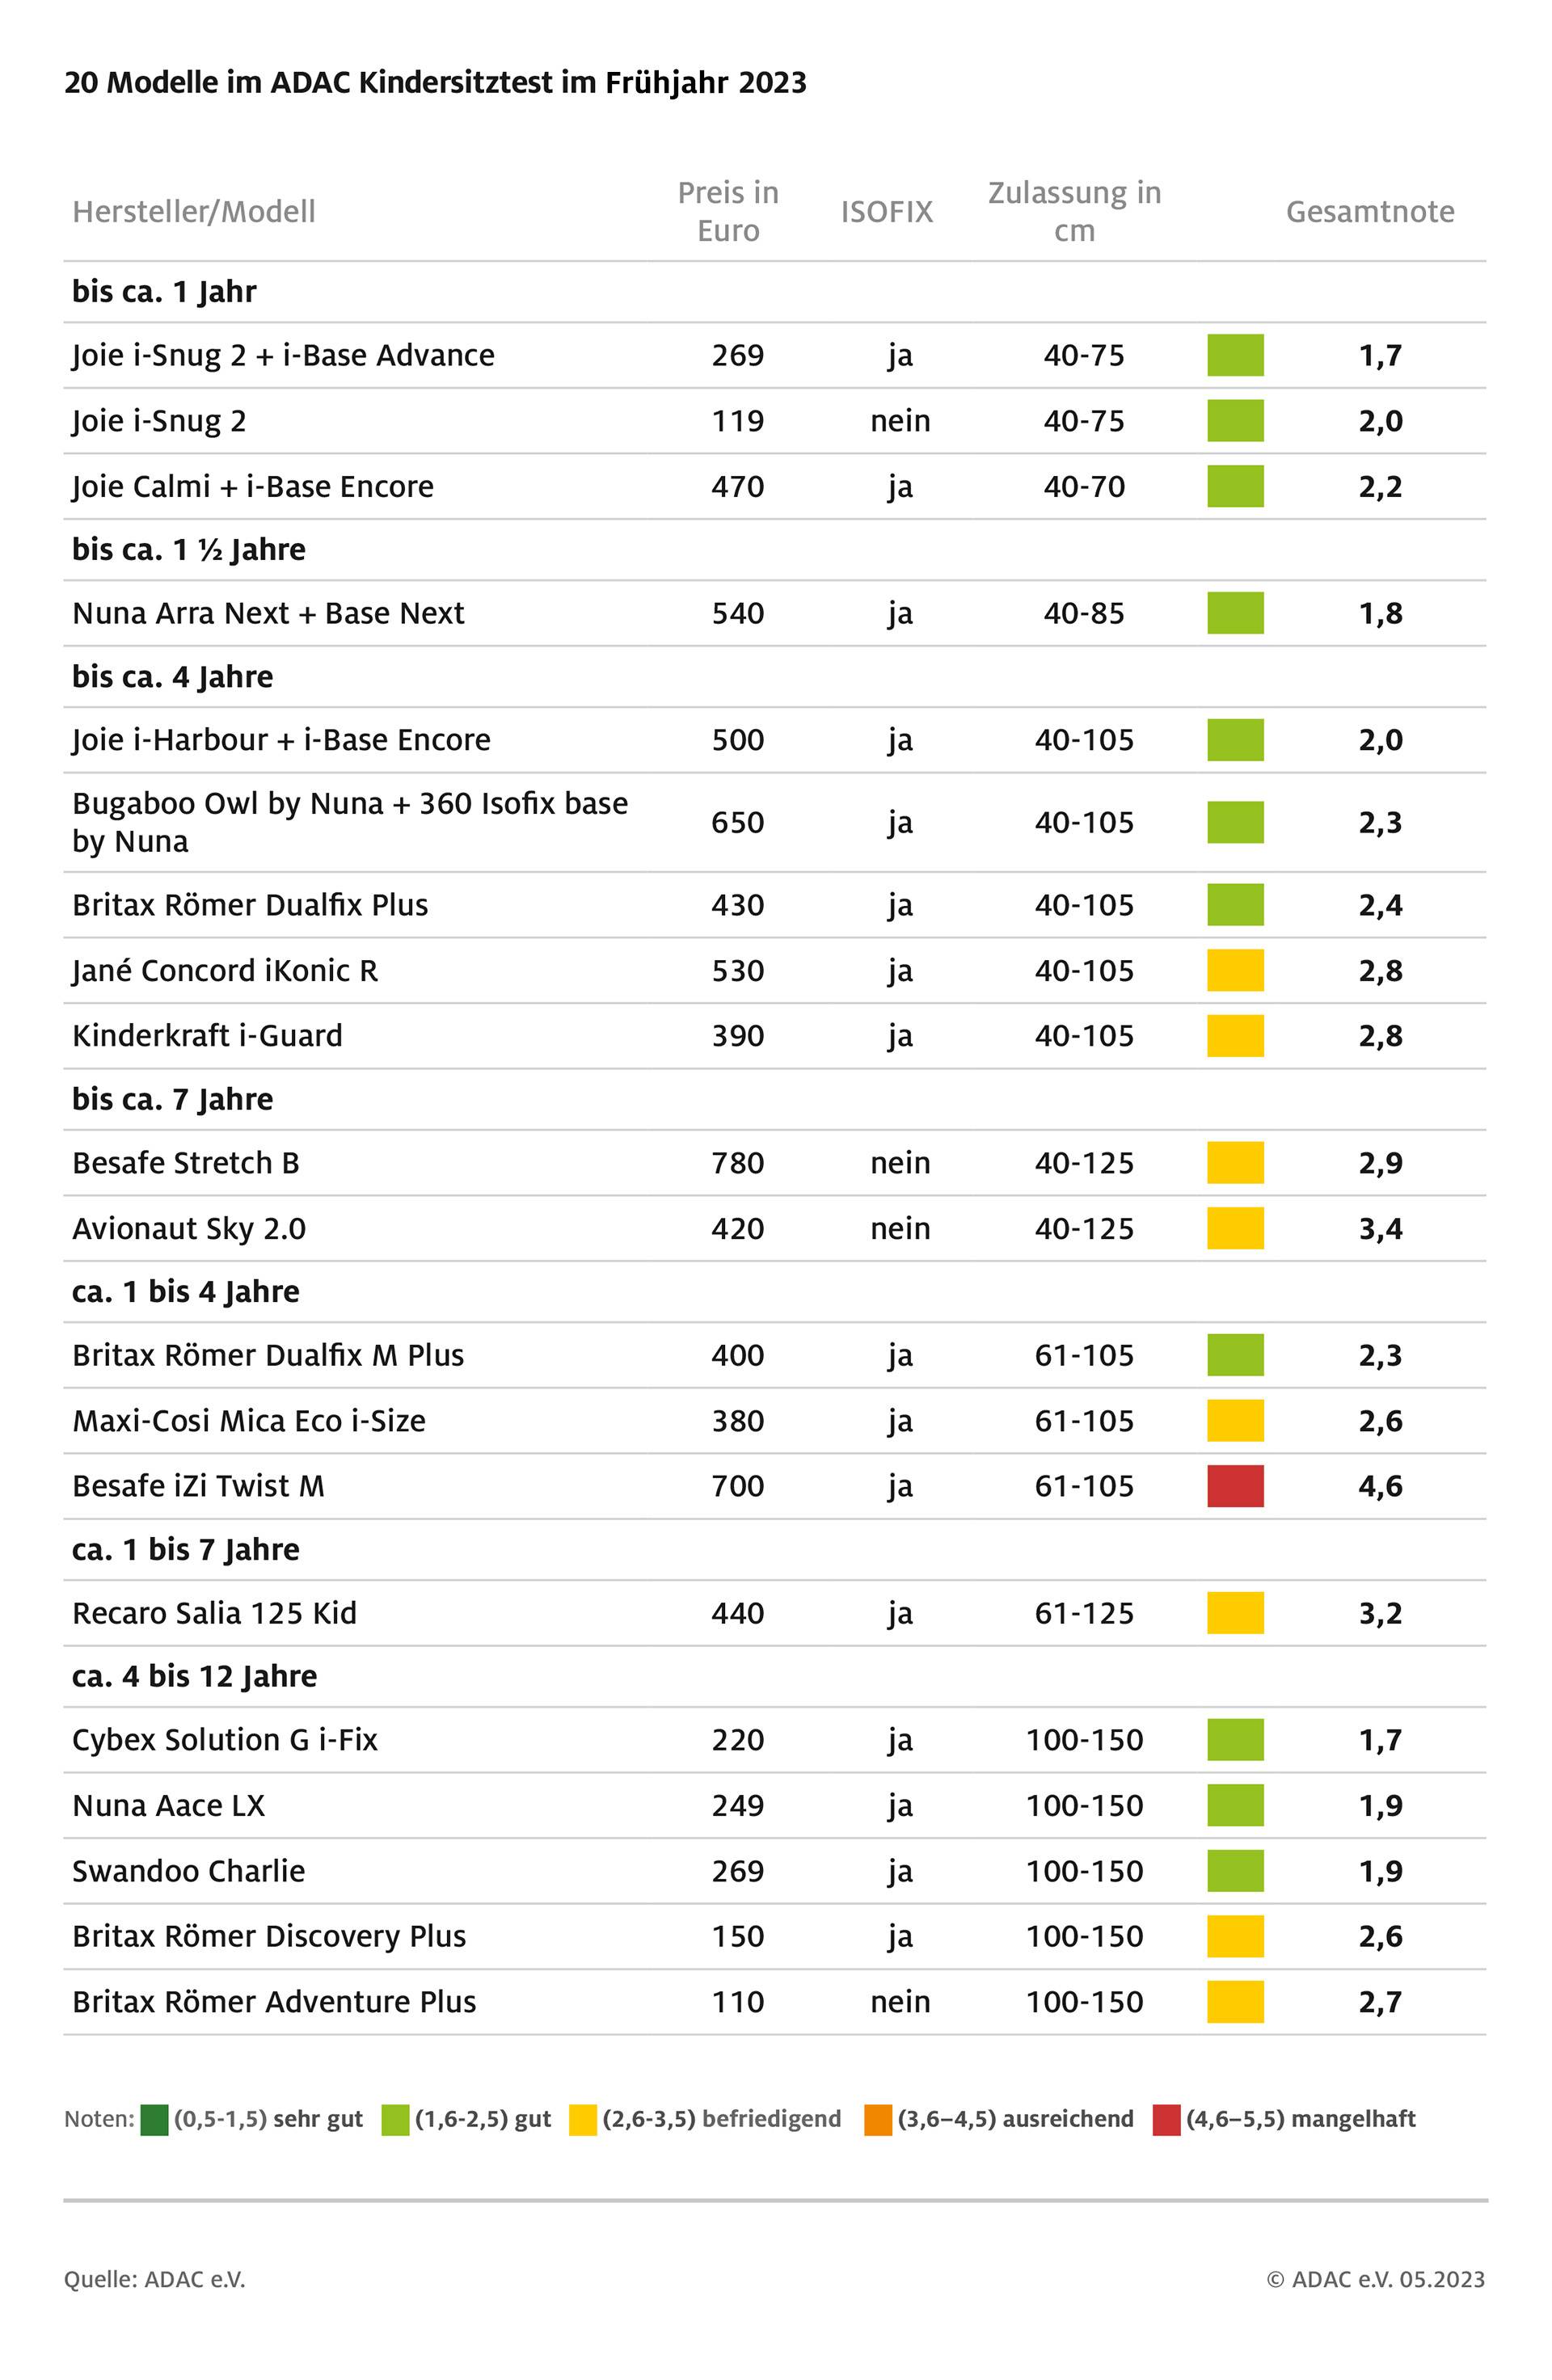The height and width of the screenshot is (2380, 1552).
Task: Select the red rating swatch for Besafe iZi Twist M
Action: 1235,1486
